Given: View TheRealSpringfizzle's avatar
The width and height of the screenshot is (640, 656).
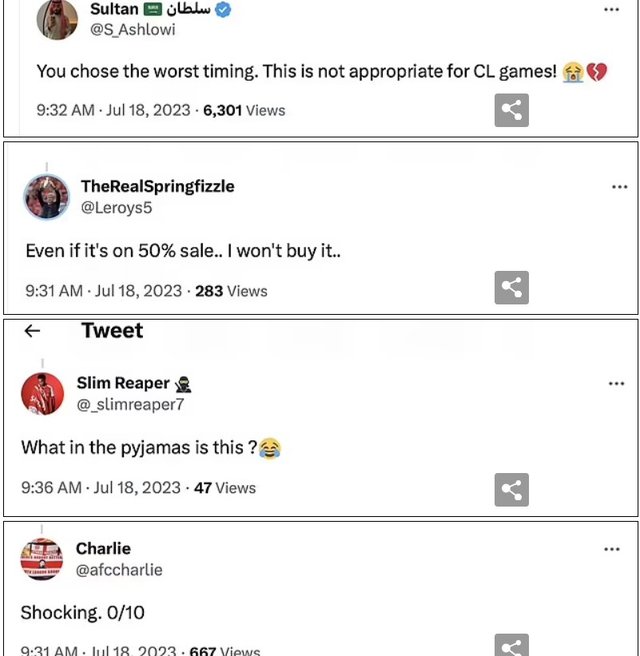Looking at the screenshot, I should coord(47,197).
